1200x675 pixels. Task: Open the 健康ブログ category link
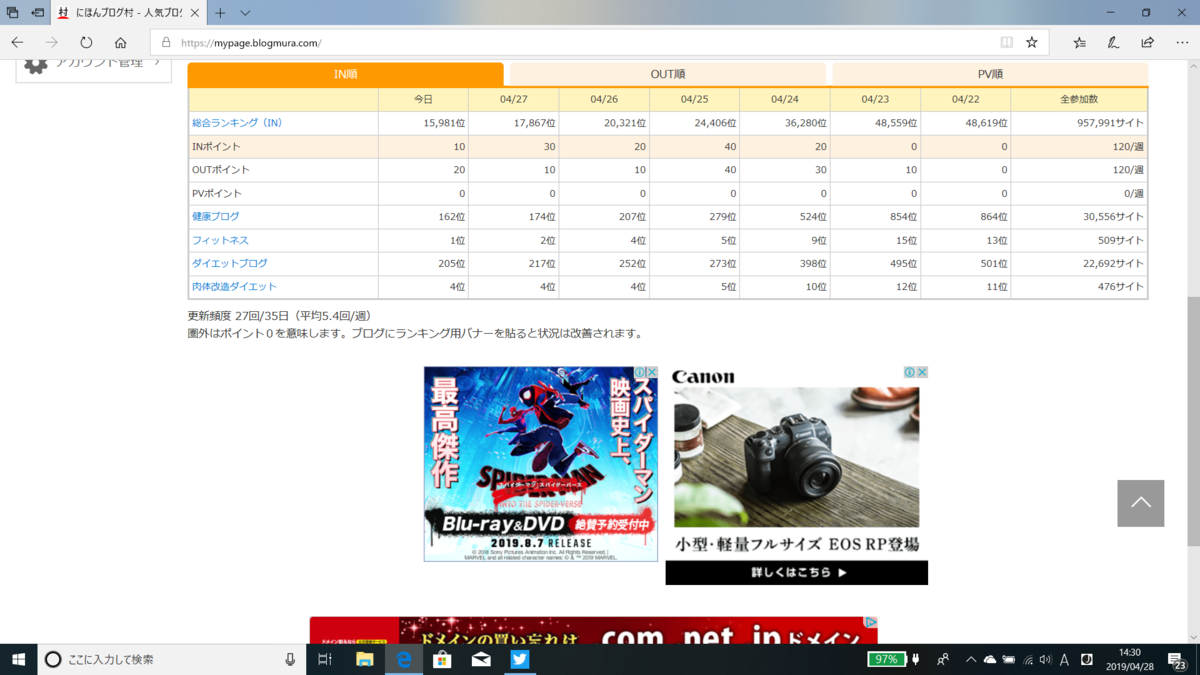click(x=215, y=216)
